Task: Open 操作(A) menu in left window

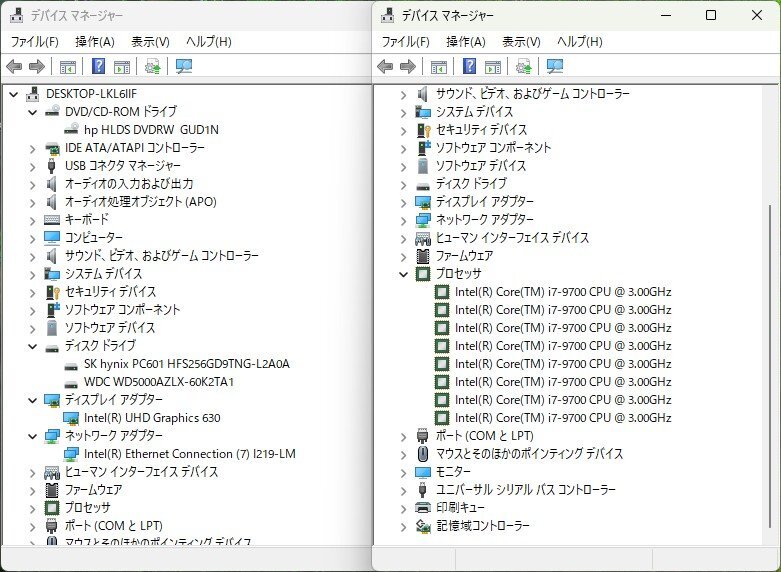Action: 95,42
